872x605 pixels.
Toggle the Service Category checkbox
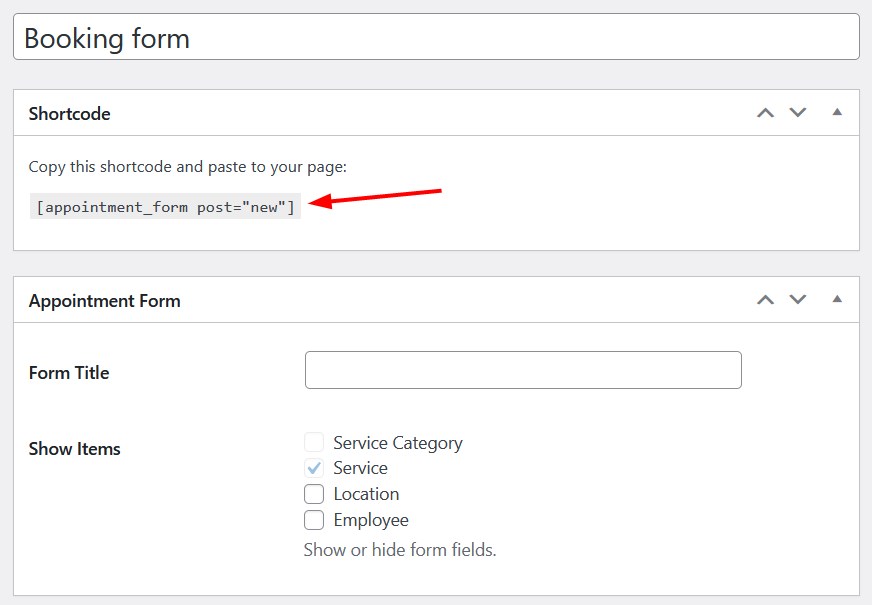pos(314,443)
